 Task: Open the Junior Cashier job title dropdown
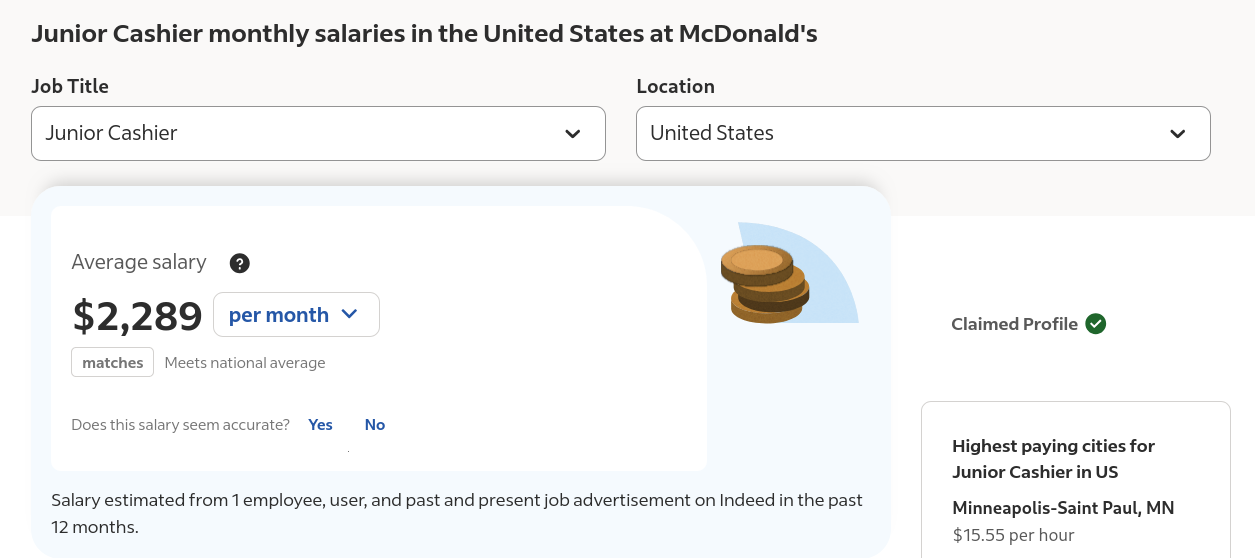point(318,133)
